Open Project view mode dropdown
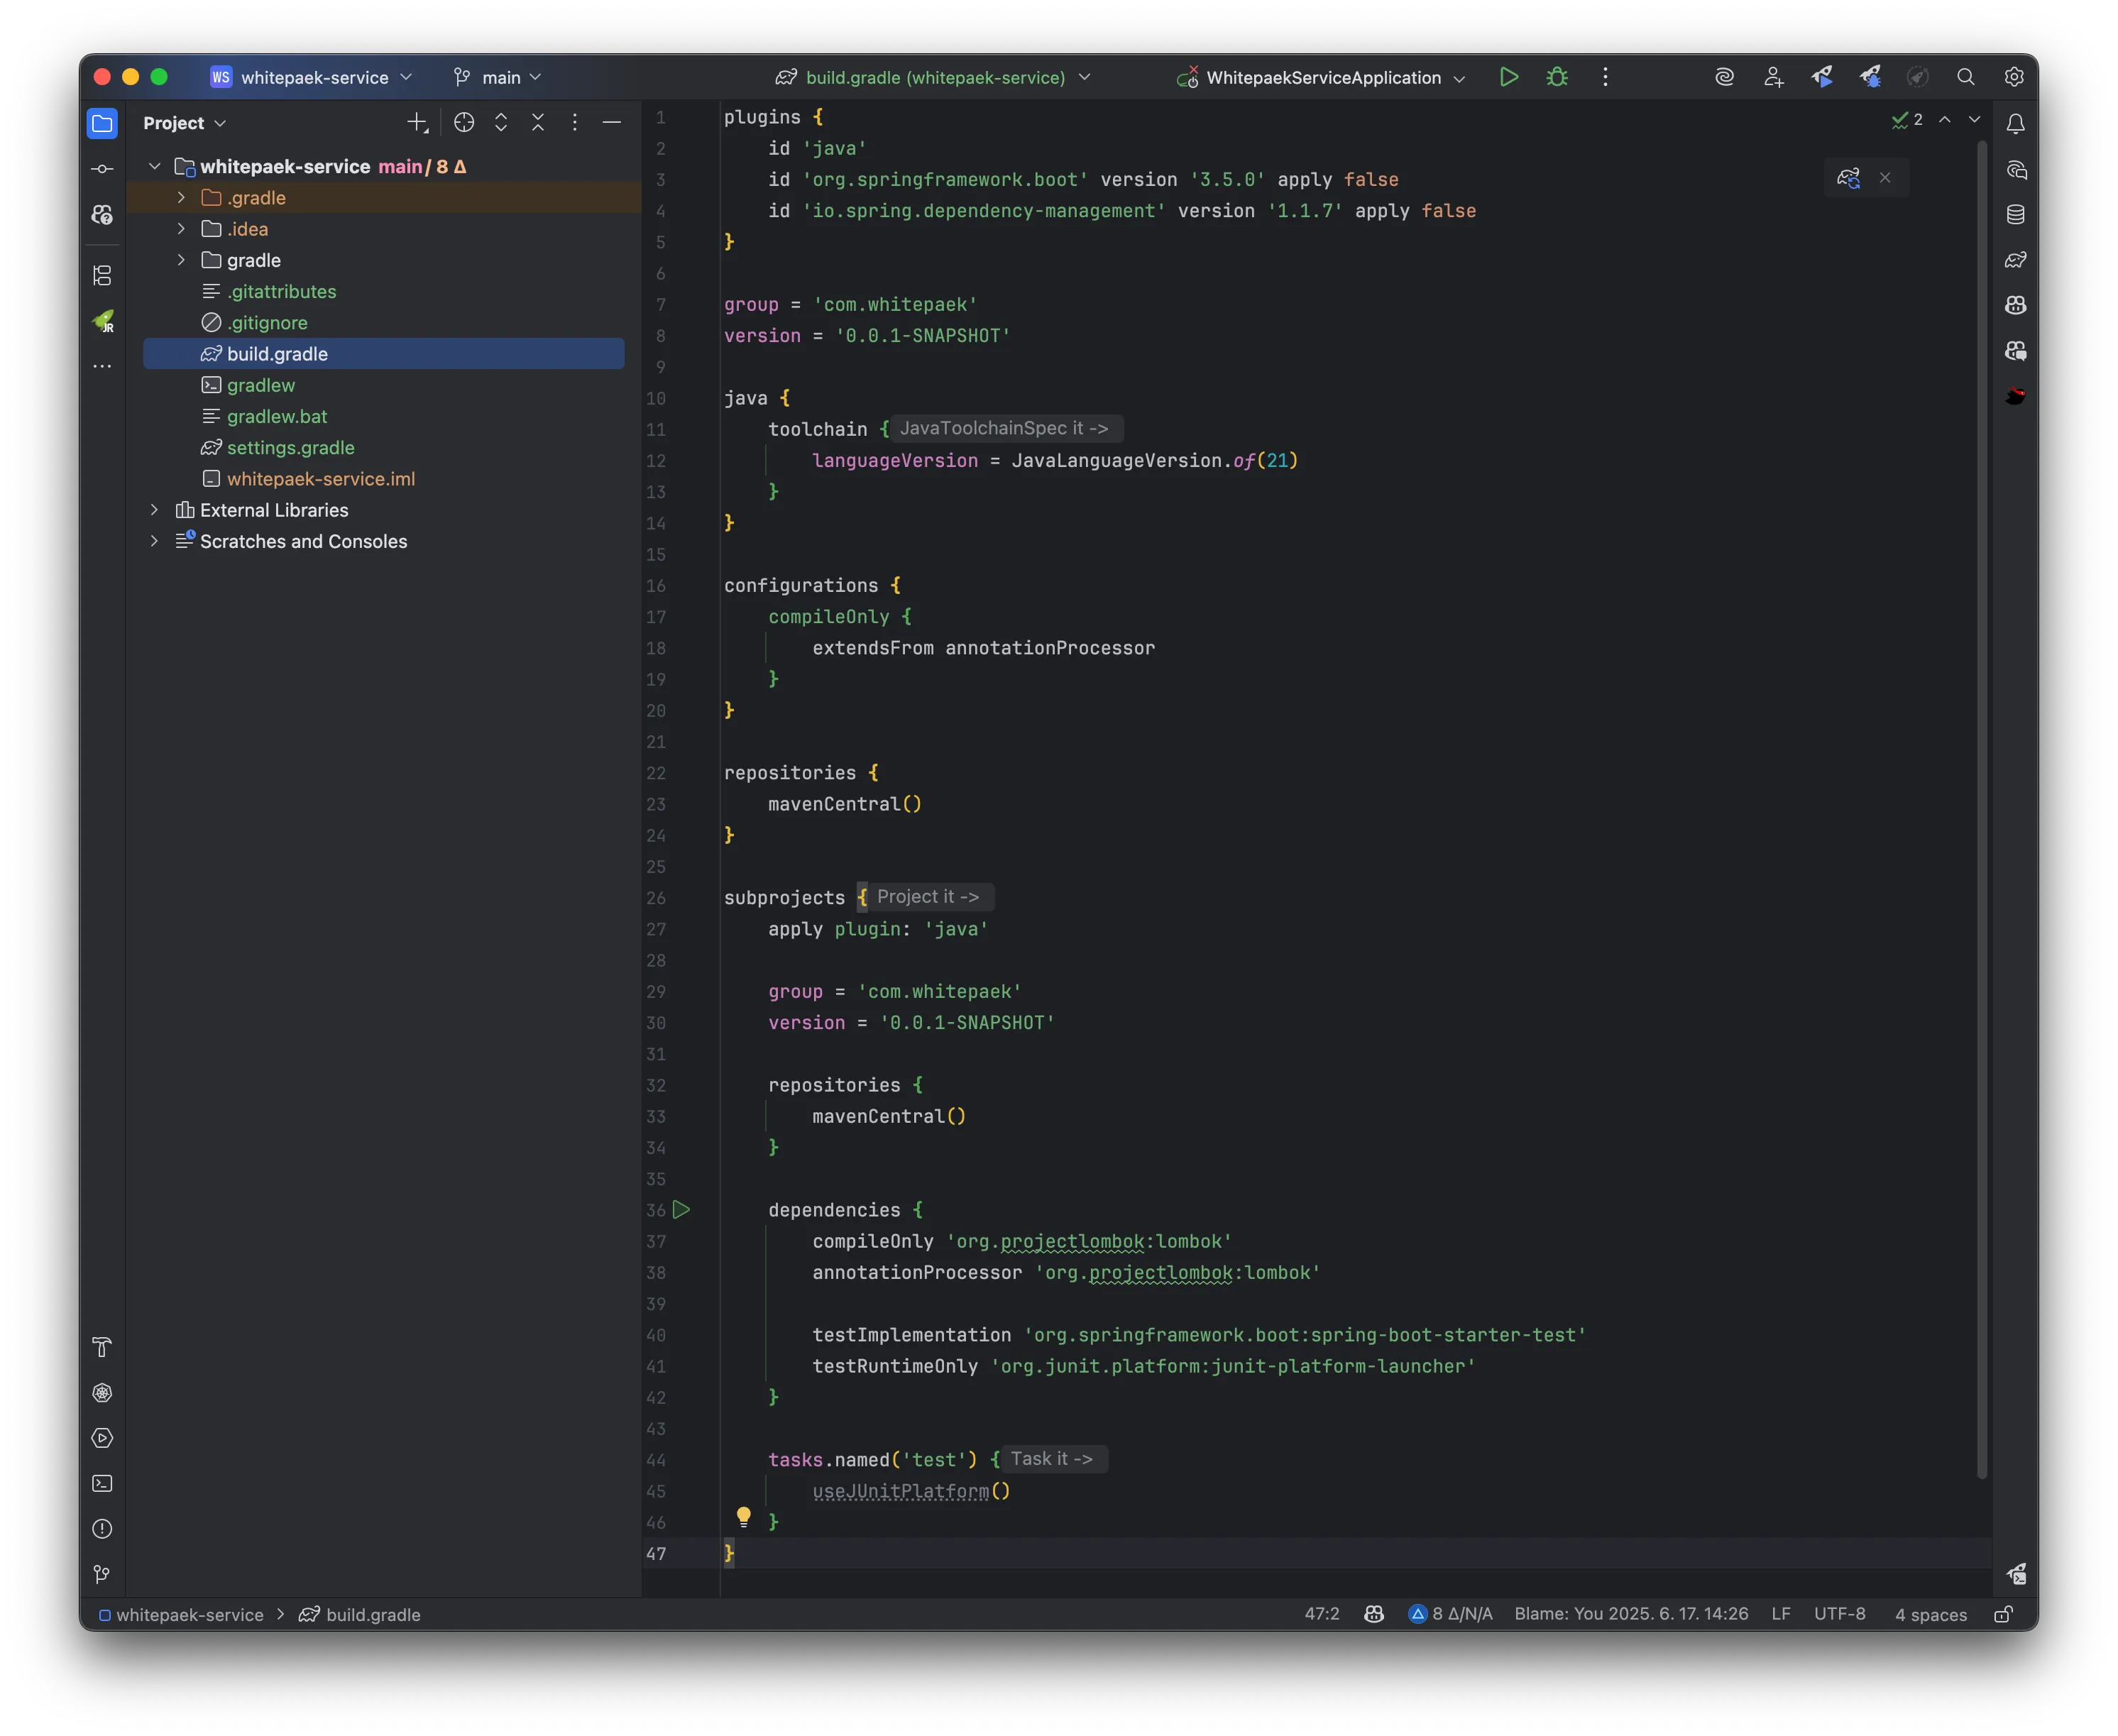The image size is (2118, 1736). [x=184, y=123]
